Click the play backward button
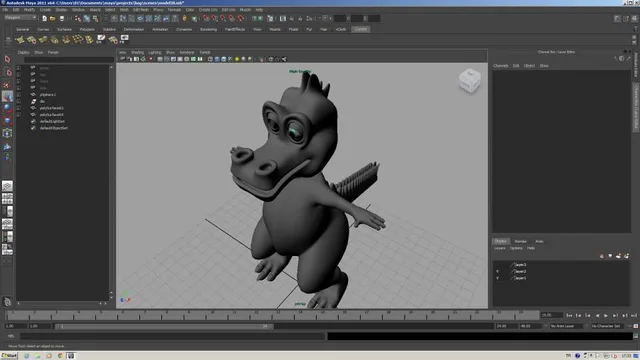 pos(597,316)
